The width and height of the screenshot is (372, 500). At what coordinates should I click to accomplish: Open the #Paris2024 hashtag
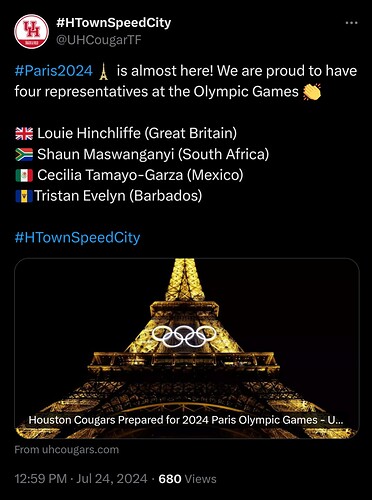pyautogui.click(x=54, y=71)
